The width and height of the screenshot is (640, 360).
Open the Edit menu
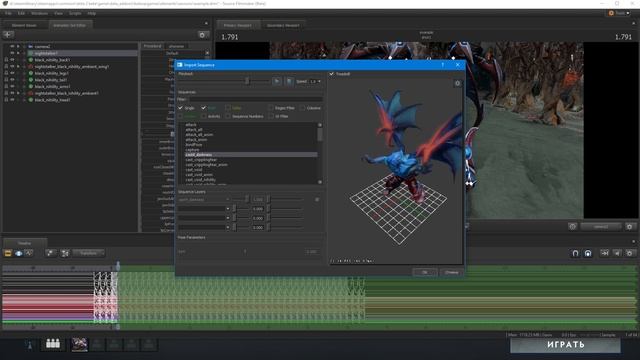21,13
